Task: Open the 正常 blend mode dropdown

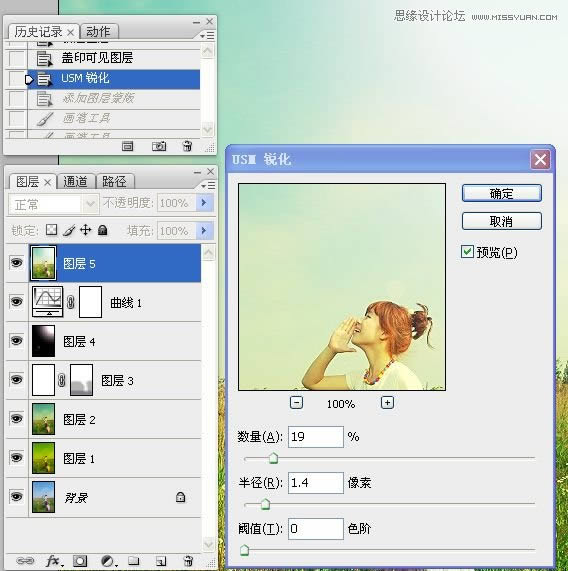Action: tap(53, 204)
